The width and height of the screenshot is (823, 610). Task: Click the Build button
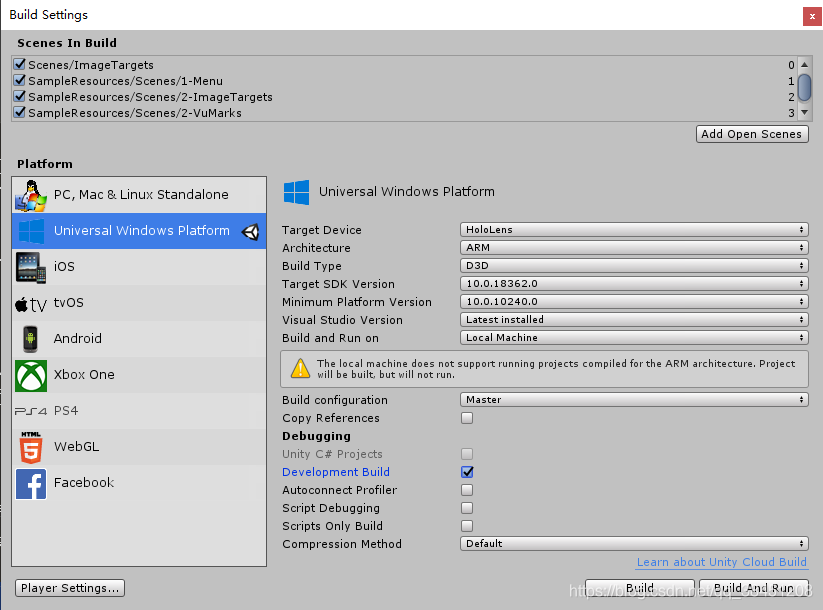point(640,588)
